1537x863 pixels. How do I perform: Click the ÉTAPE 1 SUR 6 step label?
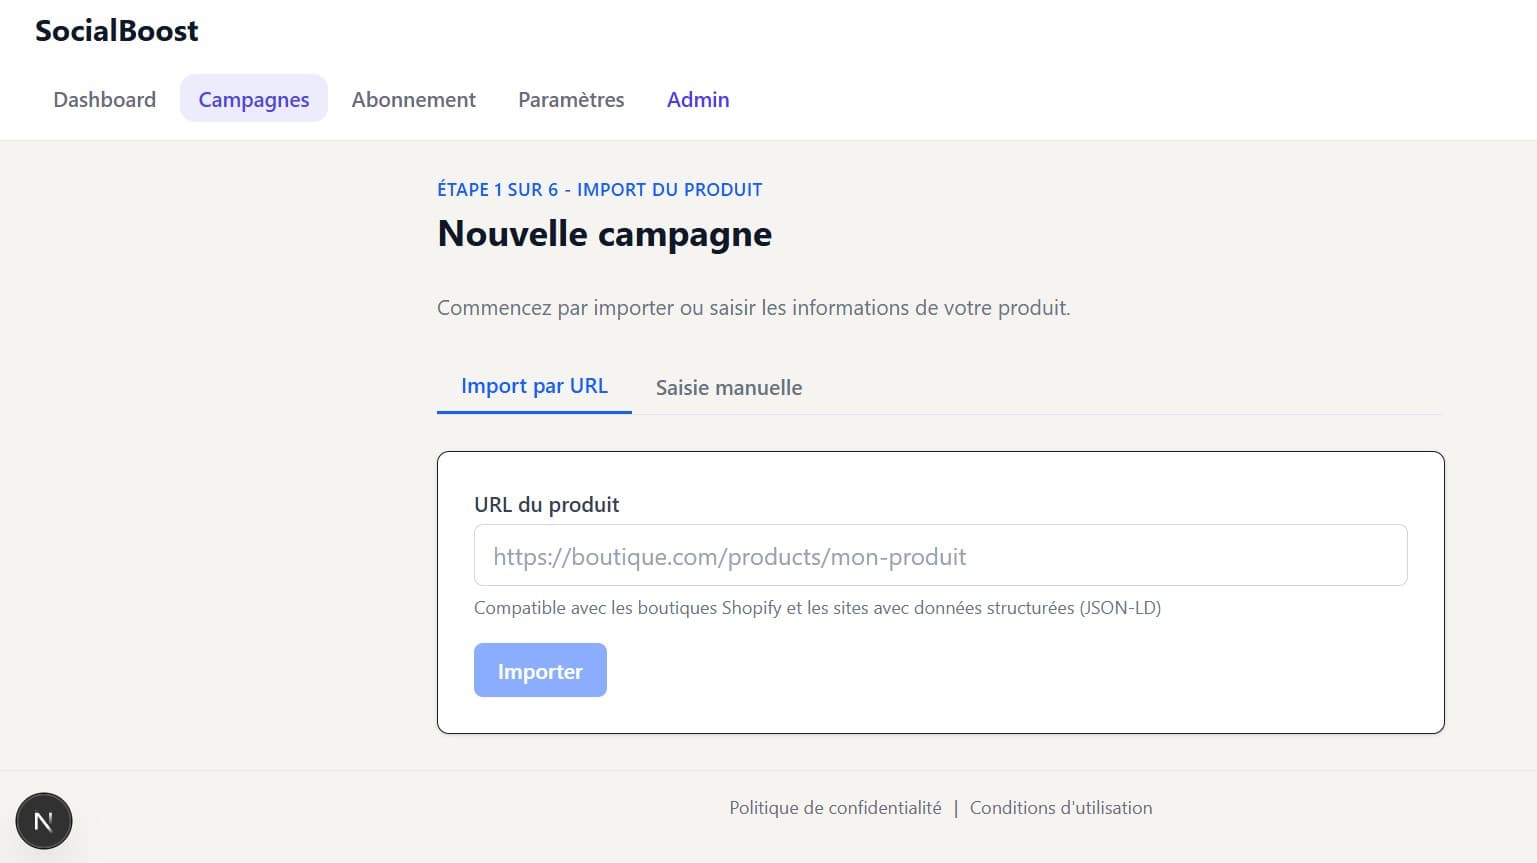tap(599, 189)
